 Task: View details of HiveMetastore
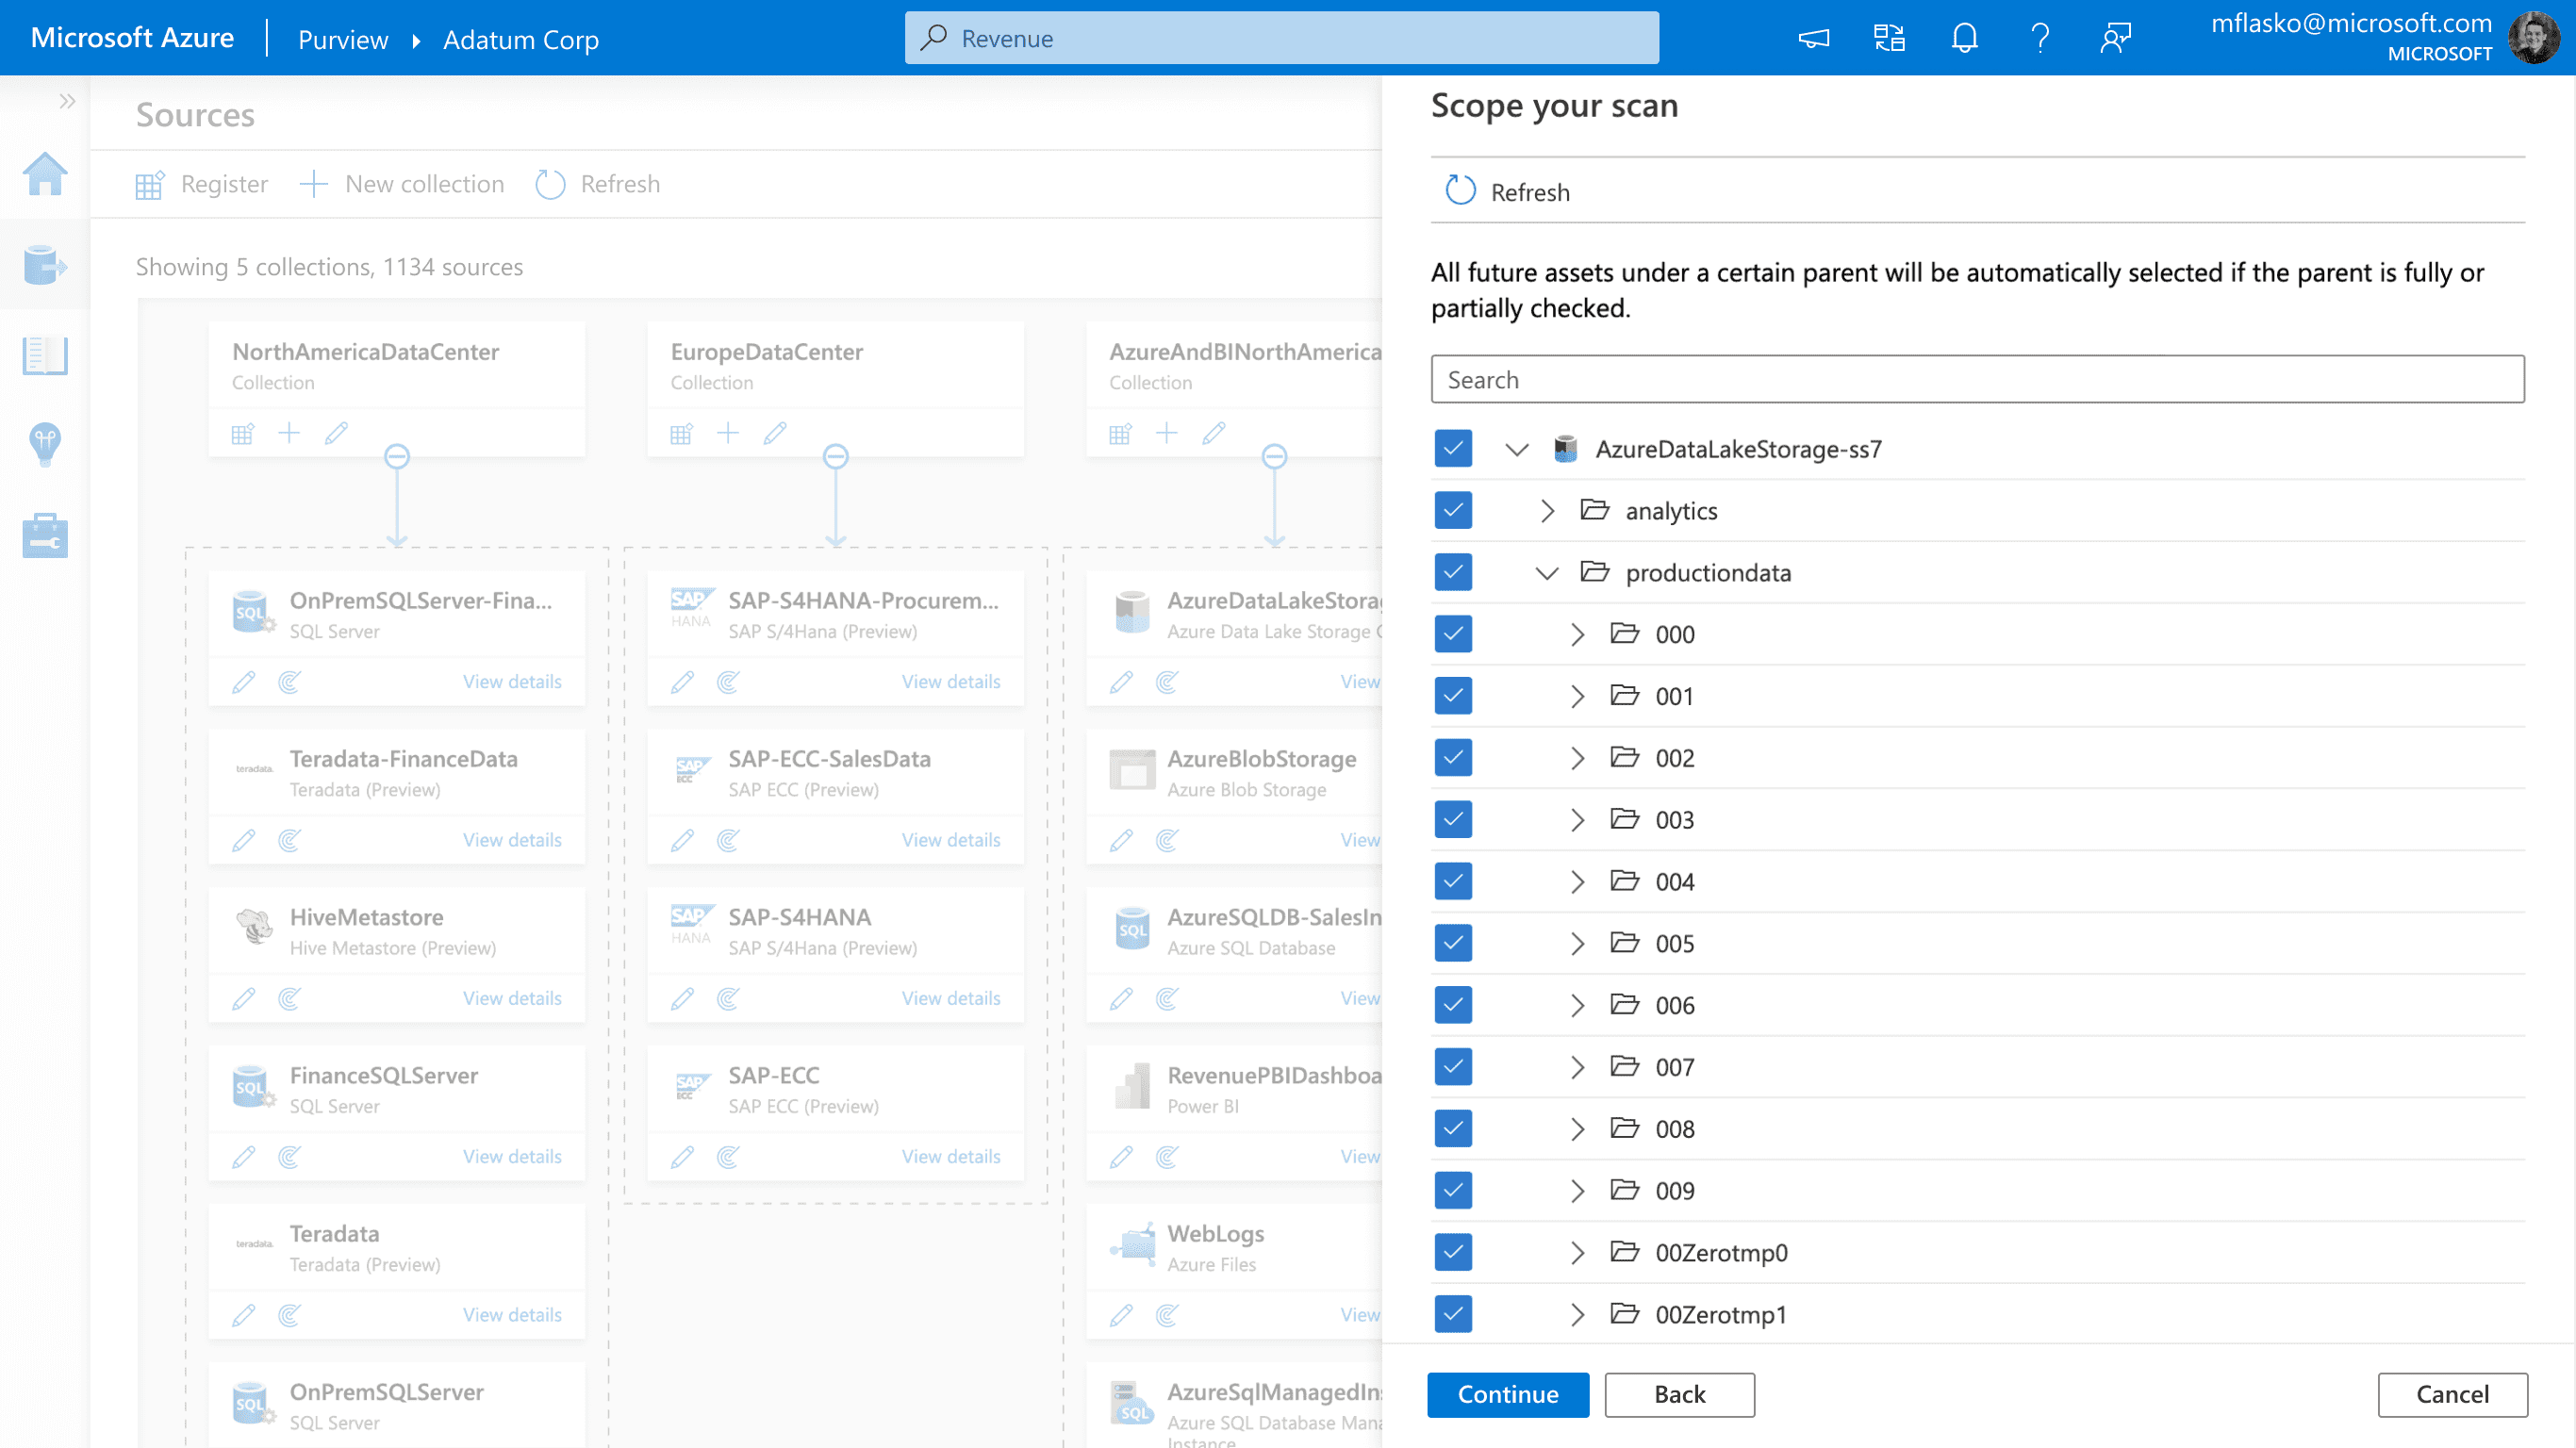pyautogui.click(x=512, y=998)
